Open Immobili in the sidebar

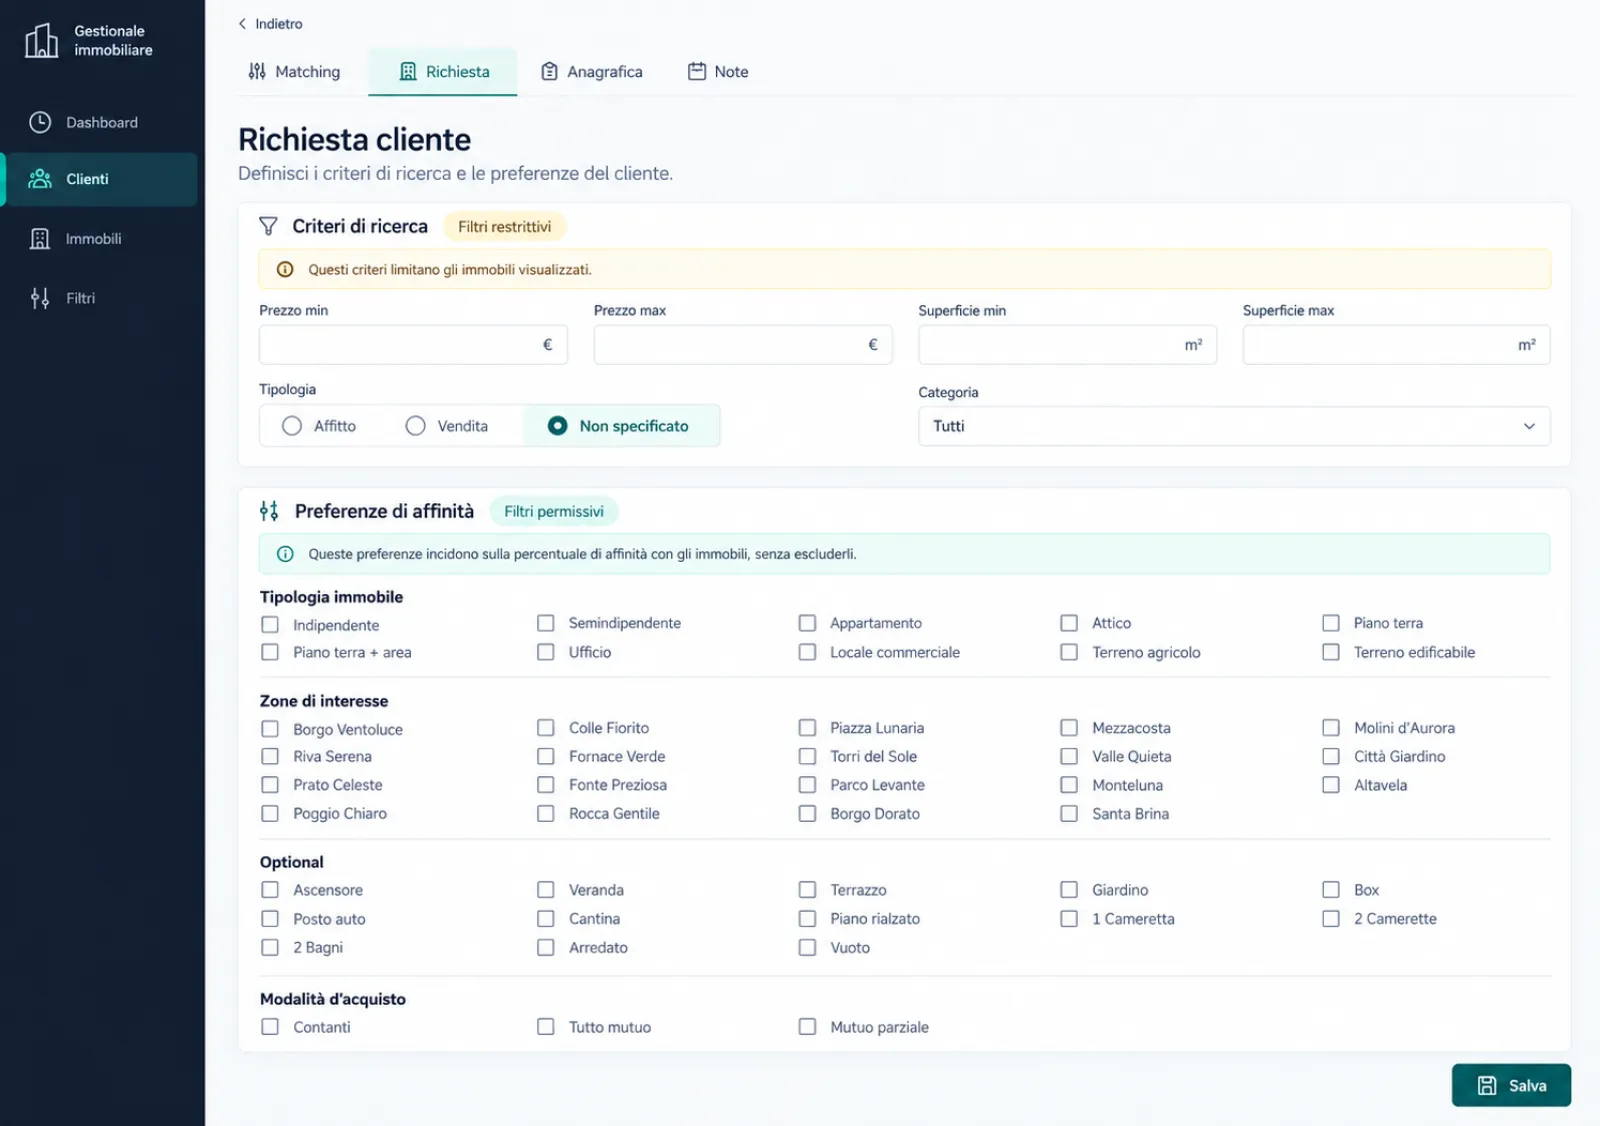point(101,239)
